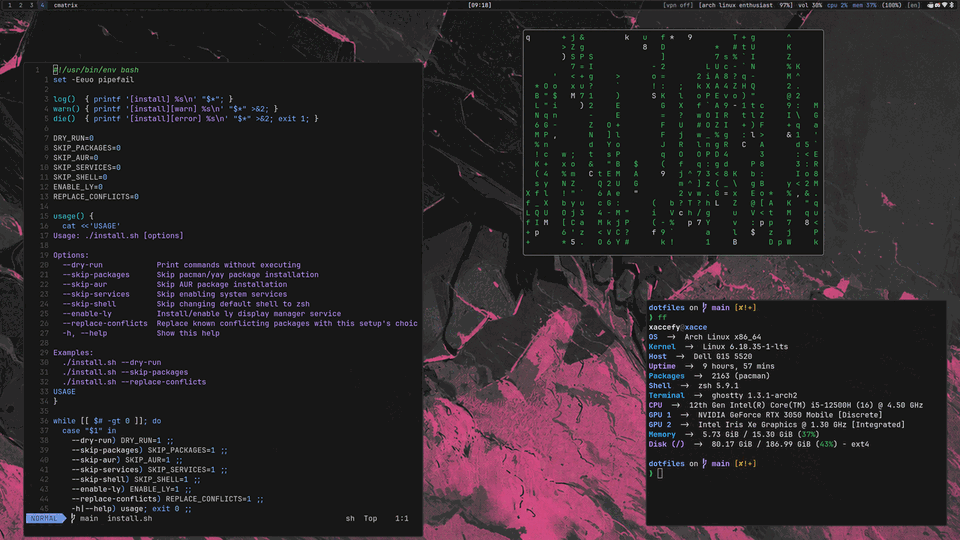Click the xaccefy@xacce header in fastfetch output
The image size is (960, 540).
[x=678, y=328]
